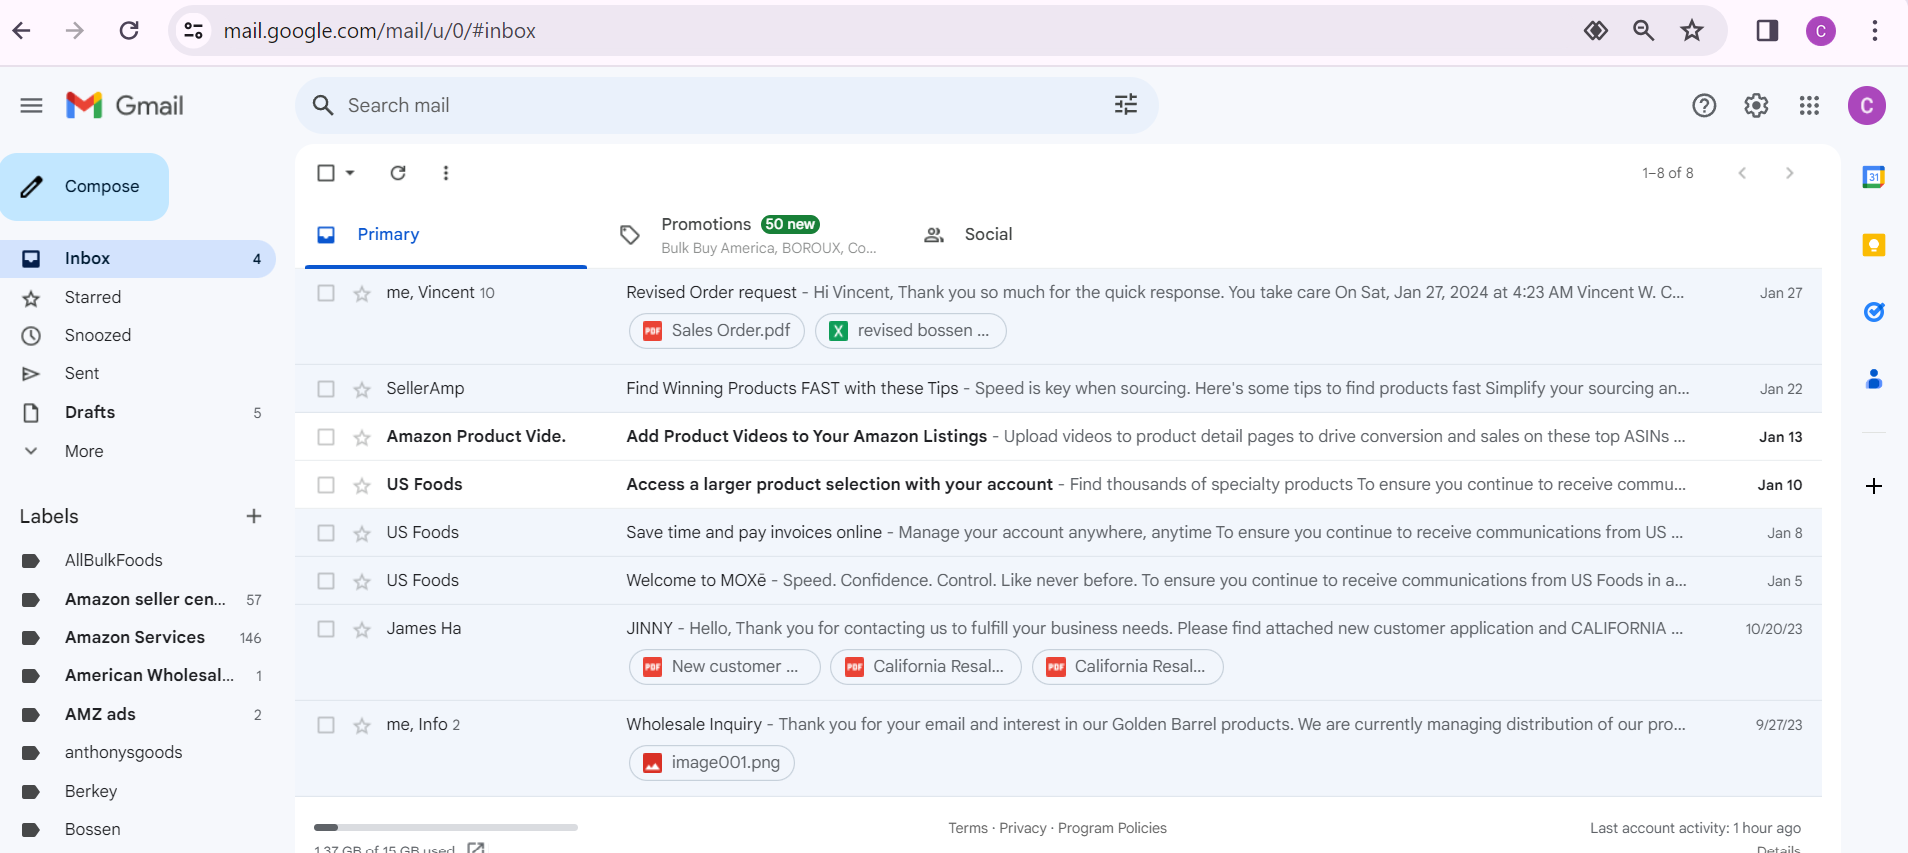Compose a new email

tap(84, 187)
